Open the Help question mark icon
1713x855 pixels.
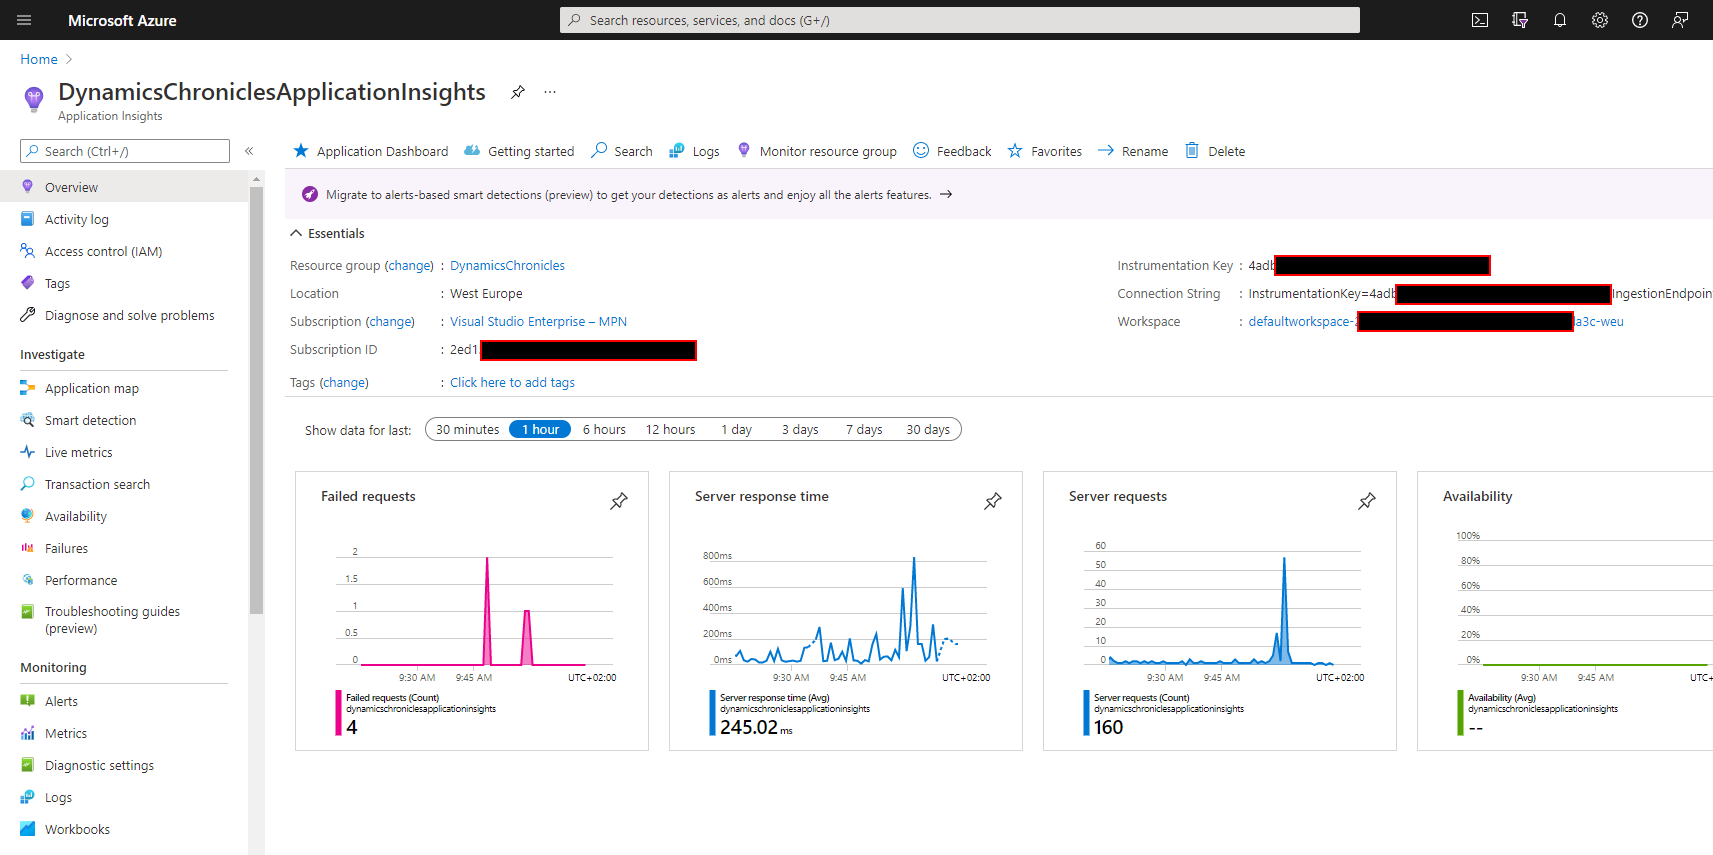point(1640,20)
